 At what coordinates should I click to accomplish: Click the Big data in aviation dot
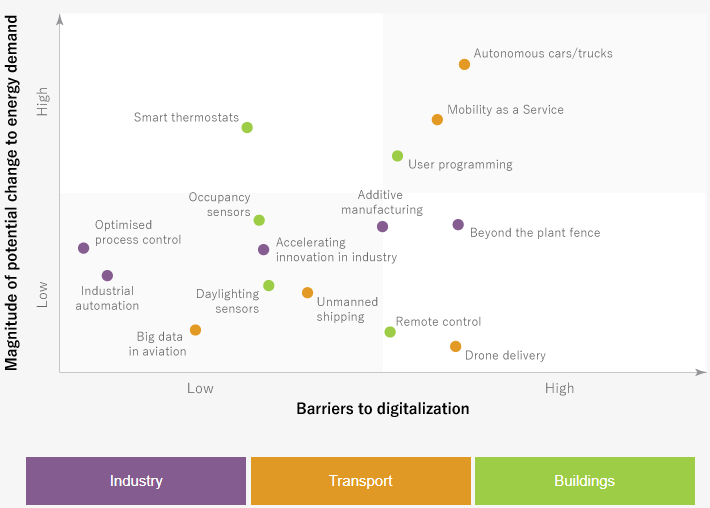coord(195,330)
